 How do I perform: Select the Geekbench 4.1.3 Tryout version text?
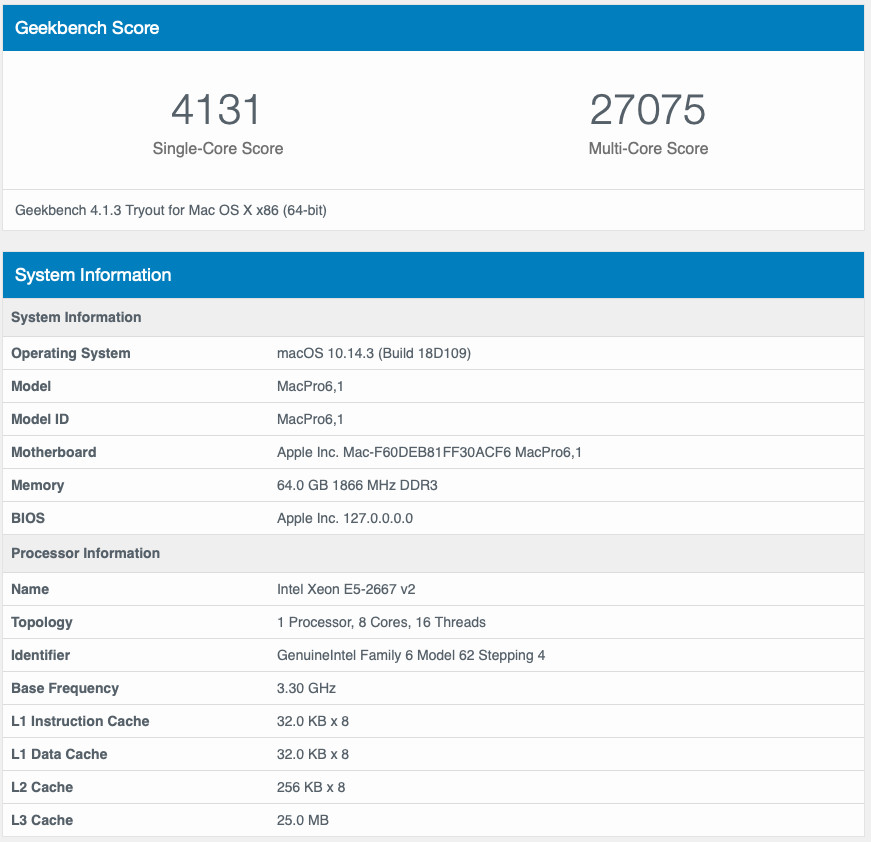[x=171, y=211]
